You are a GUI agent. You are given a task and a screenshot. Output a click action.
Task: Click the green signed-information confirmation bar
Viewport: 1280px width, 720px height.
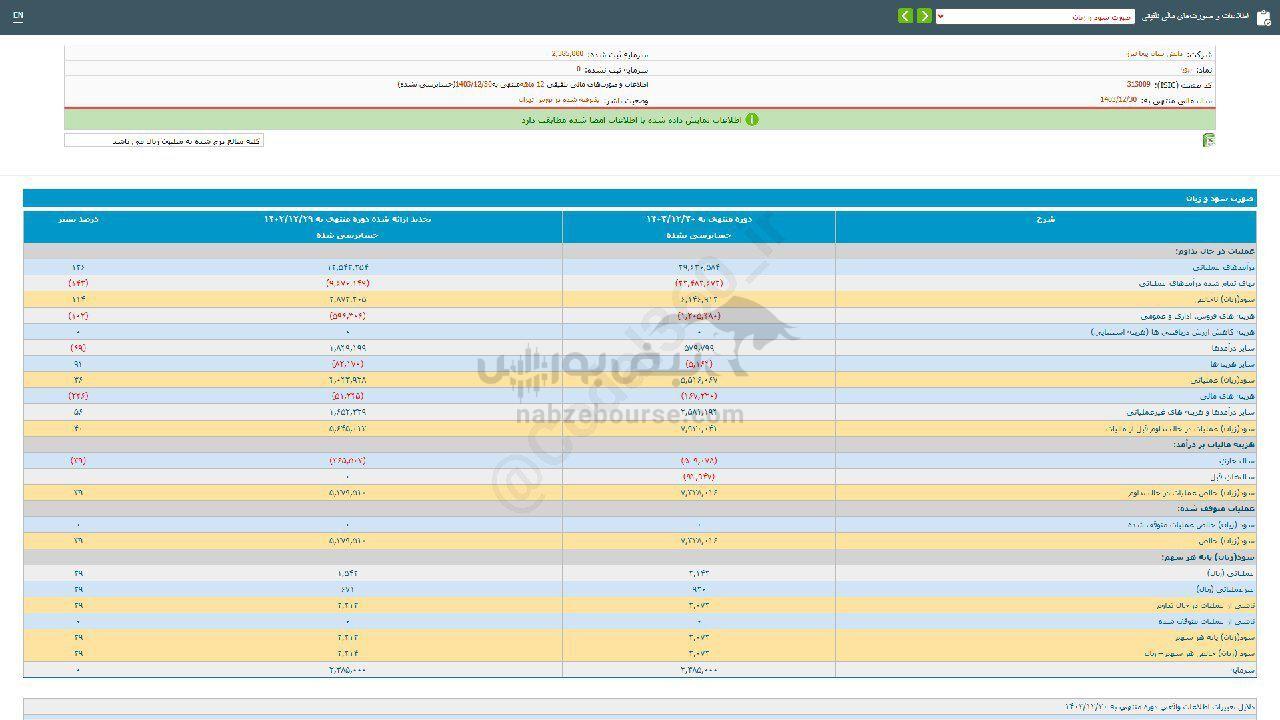click(x=640, y=119)
